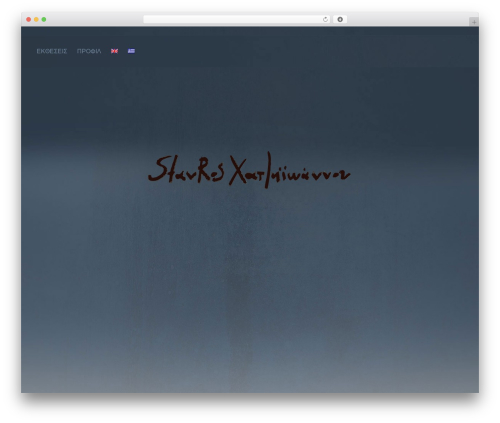
Task: Click the browser address bar
Action: coord(237,20)
